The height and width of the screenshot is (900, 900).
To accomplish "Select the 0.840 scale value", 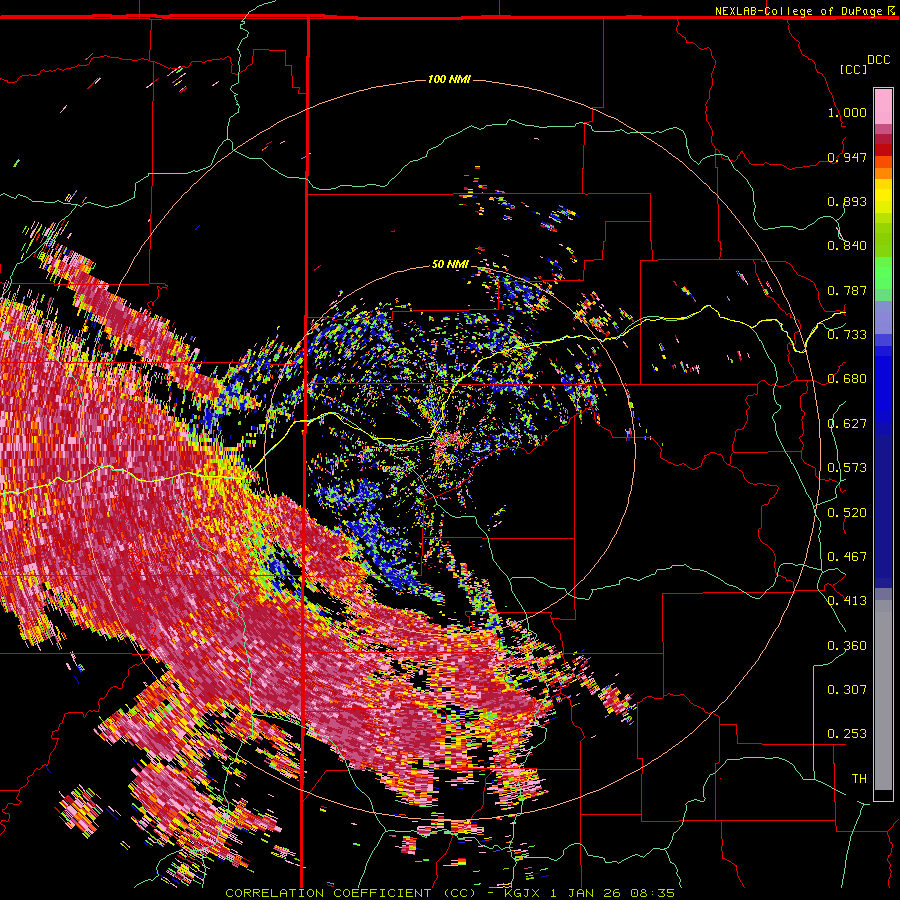I will pyautogui.click(x=847, y=246).
